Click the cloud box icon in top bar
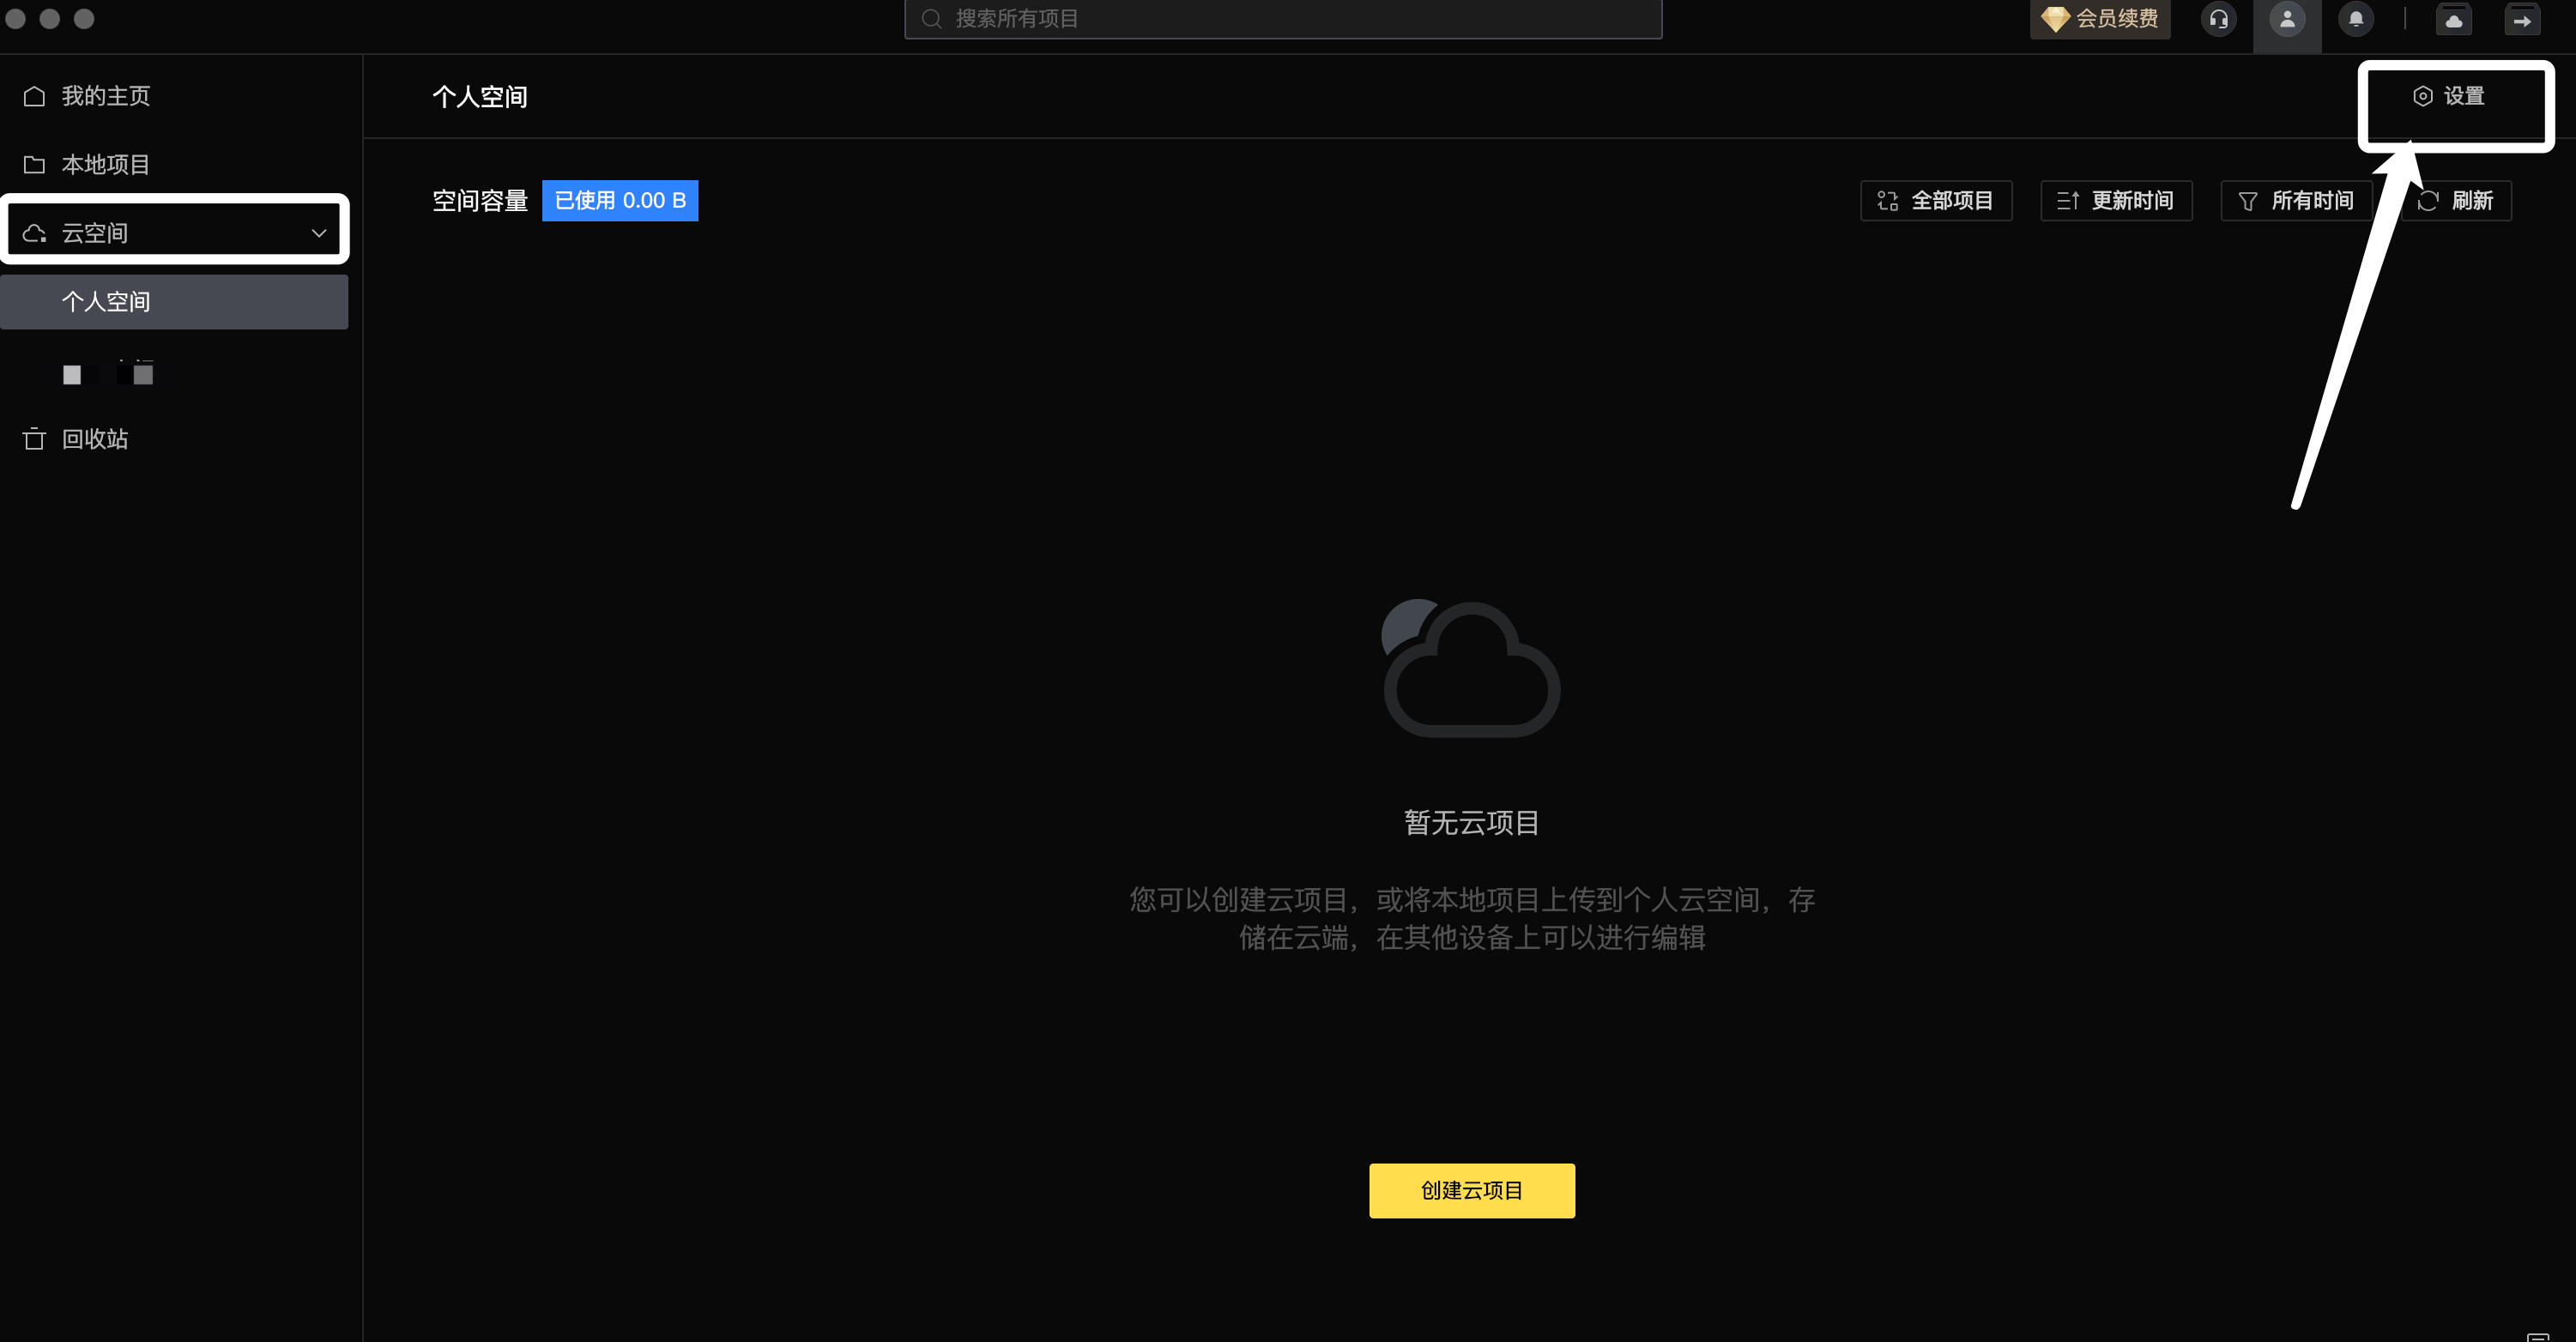Viewport: 2576px width, 1342px height. pos(2453,19)
